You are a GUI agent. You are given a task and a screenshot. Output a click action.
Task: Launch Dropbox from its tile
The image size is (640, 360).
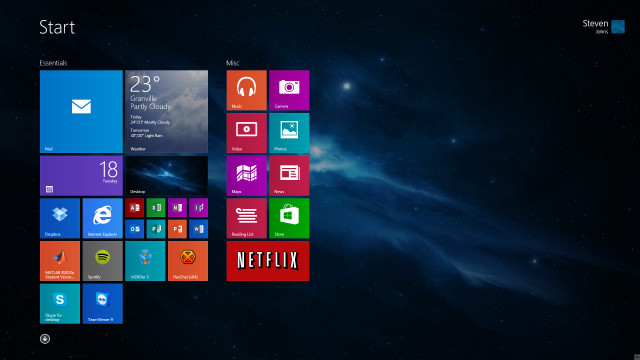tap(60, 218)
